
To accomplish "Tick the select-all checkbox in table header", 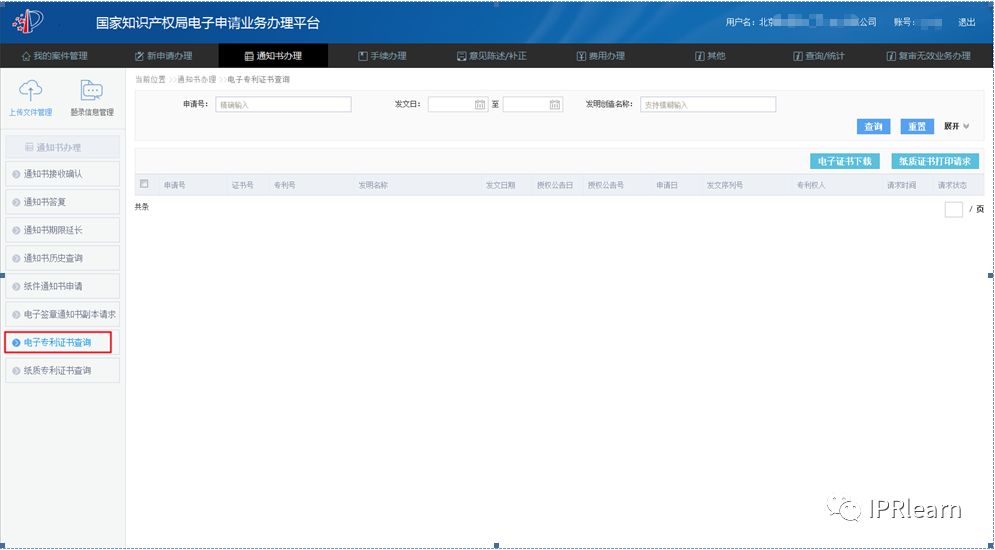I will click(x=144, y=184).
